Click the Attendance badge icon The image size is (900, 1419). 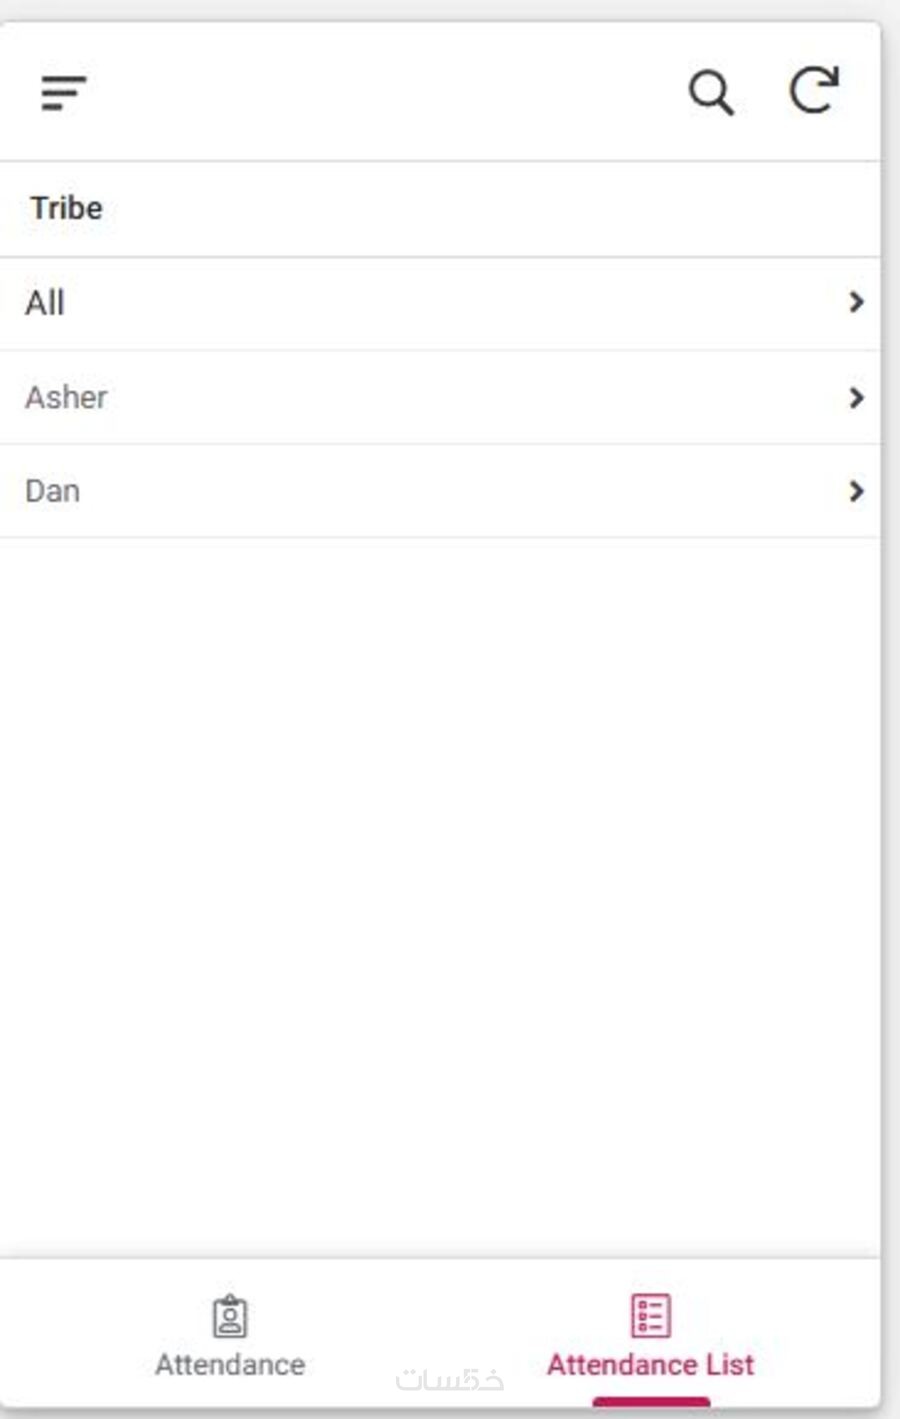pyautogui.click(x=230, y=1316)
